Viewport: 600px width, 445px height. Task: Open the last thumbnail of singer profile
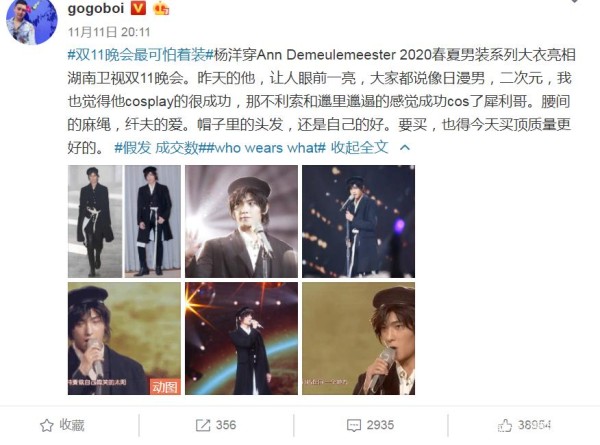point(359,339)
